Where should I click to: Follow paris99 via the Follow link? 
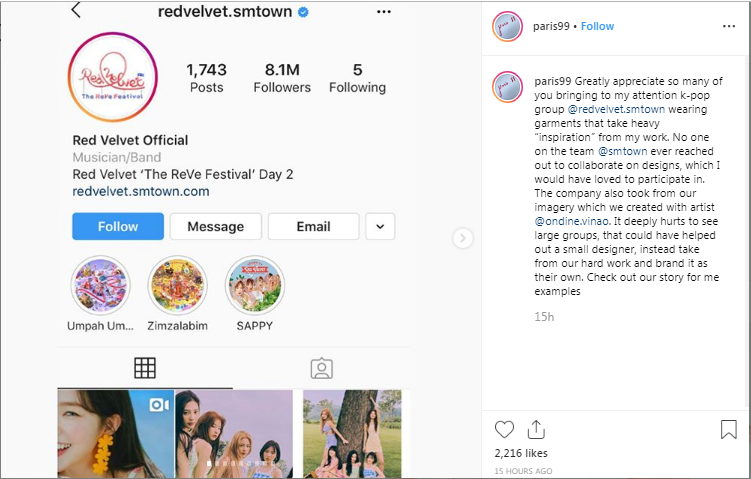click(598, 26)
